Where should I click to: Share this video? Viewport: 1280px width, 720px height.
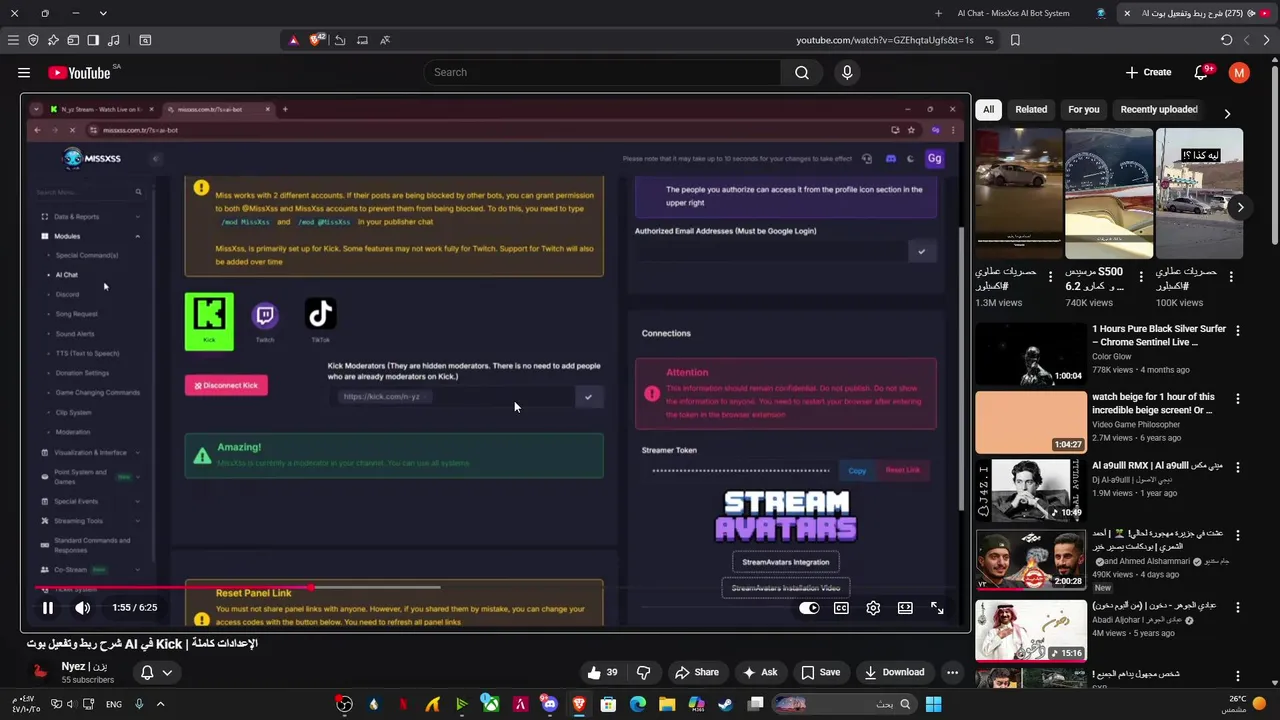coord(697,672)
